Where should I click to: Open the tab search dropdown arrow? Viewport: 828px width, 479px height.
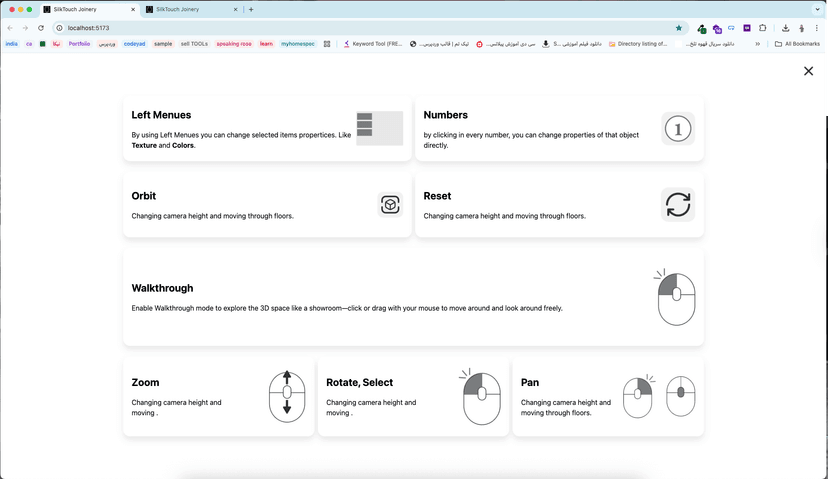(817, 9)
